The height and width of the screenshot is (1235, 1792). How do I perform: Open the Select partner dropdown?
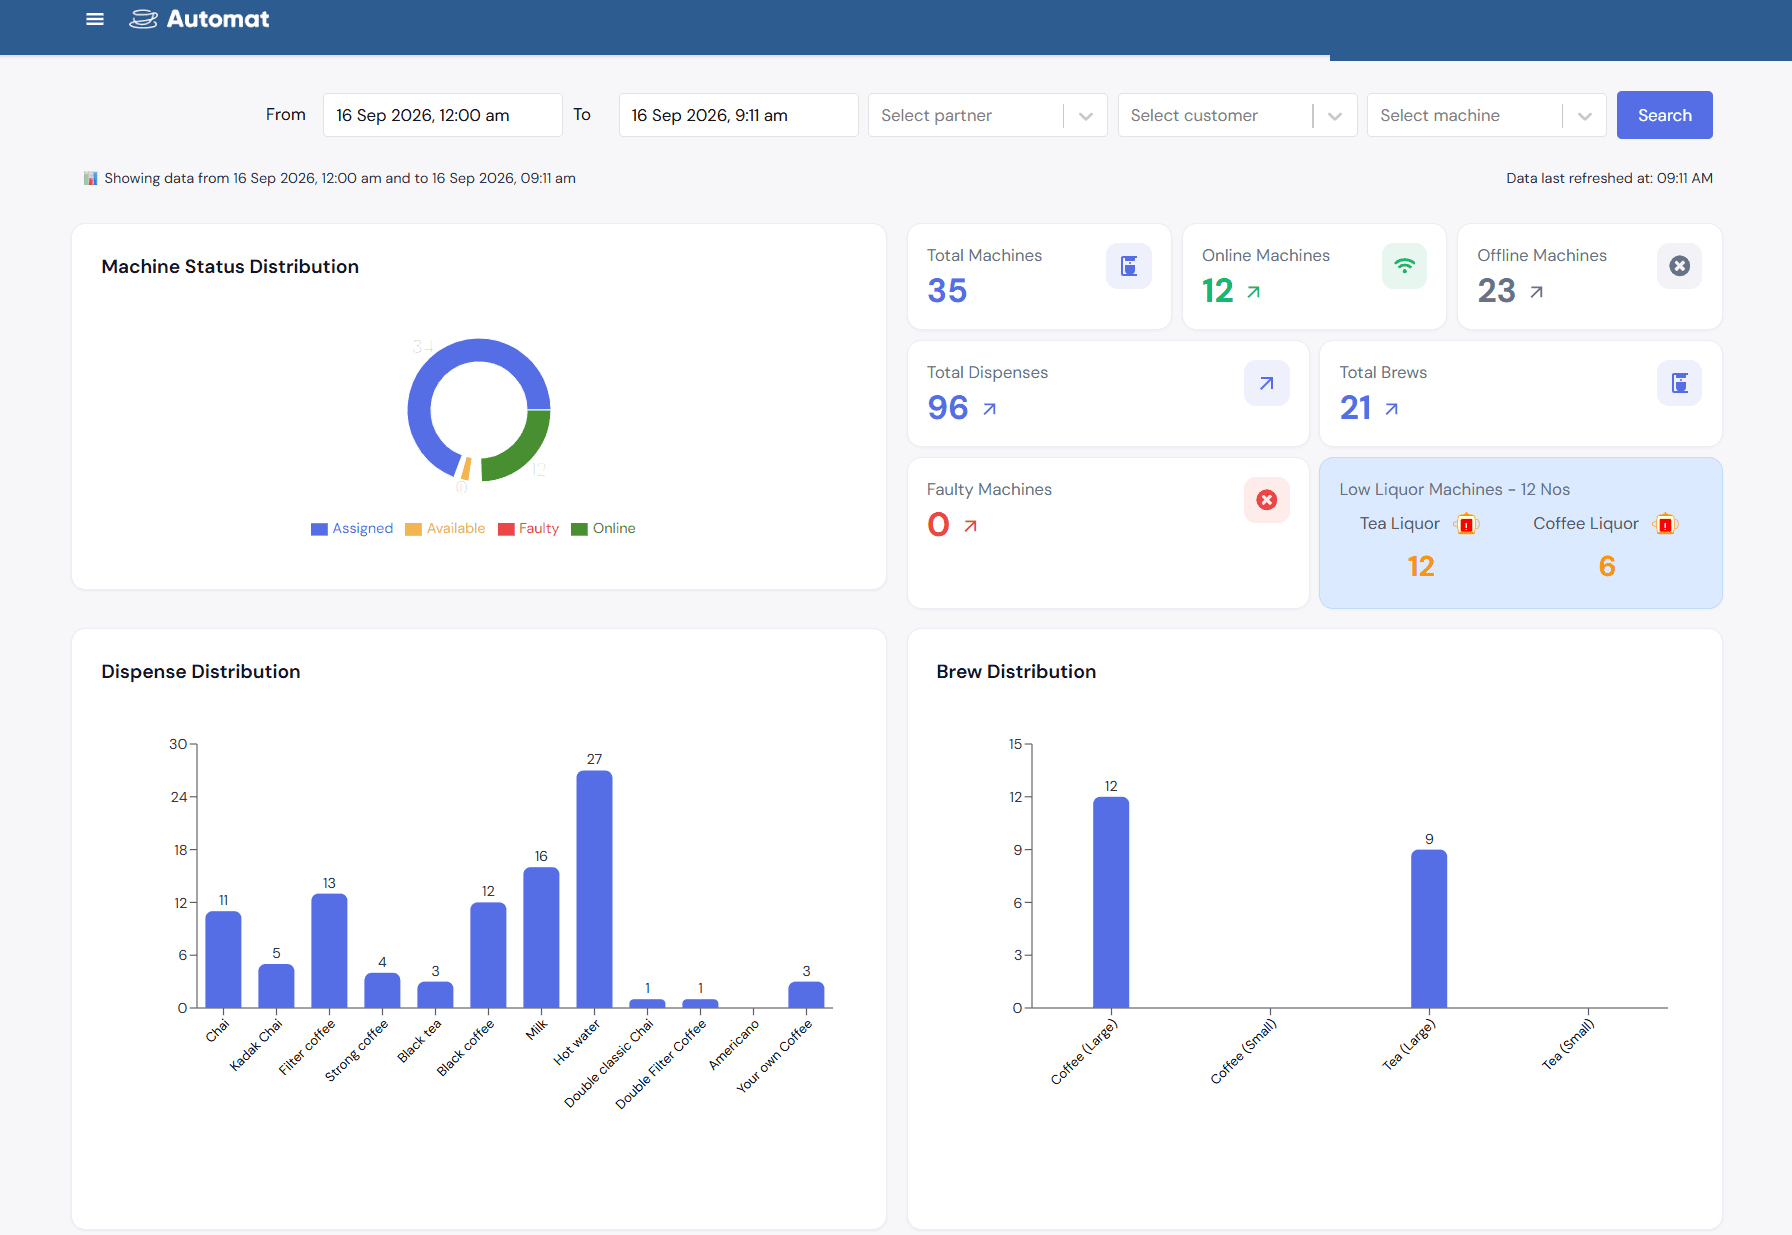point(987,115)
